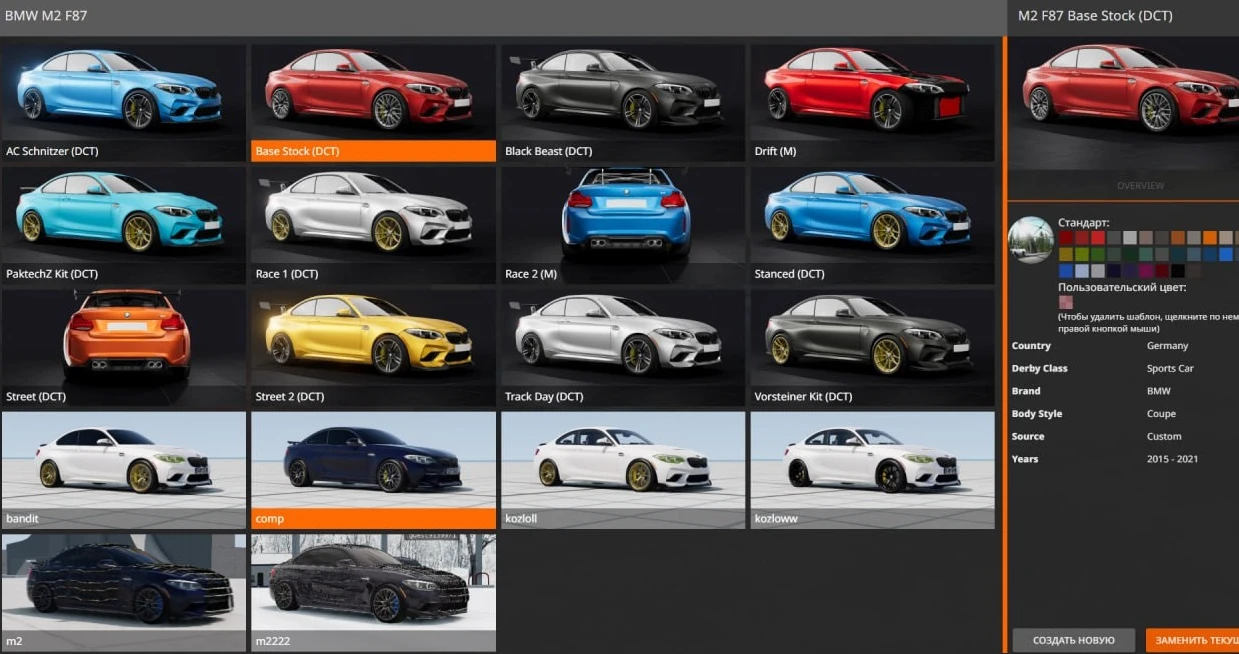The image size is (1239, 654).
Task: Select the Race 1 (DCT) configuration
Action: coord(372,218)
